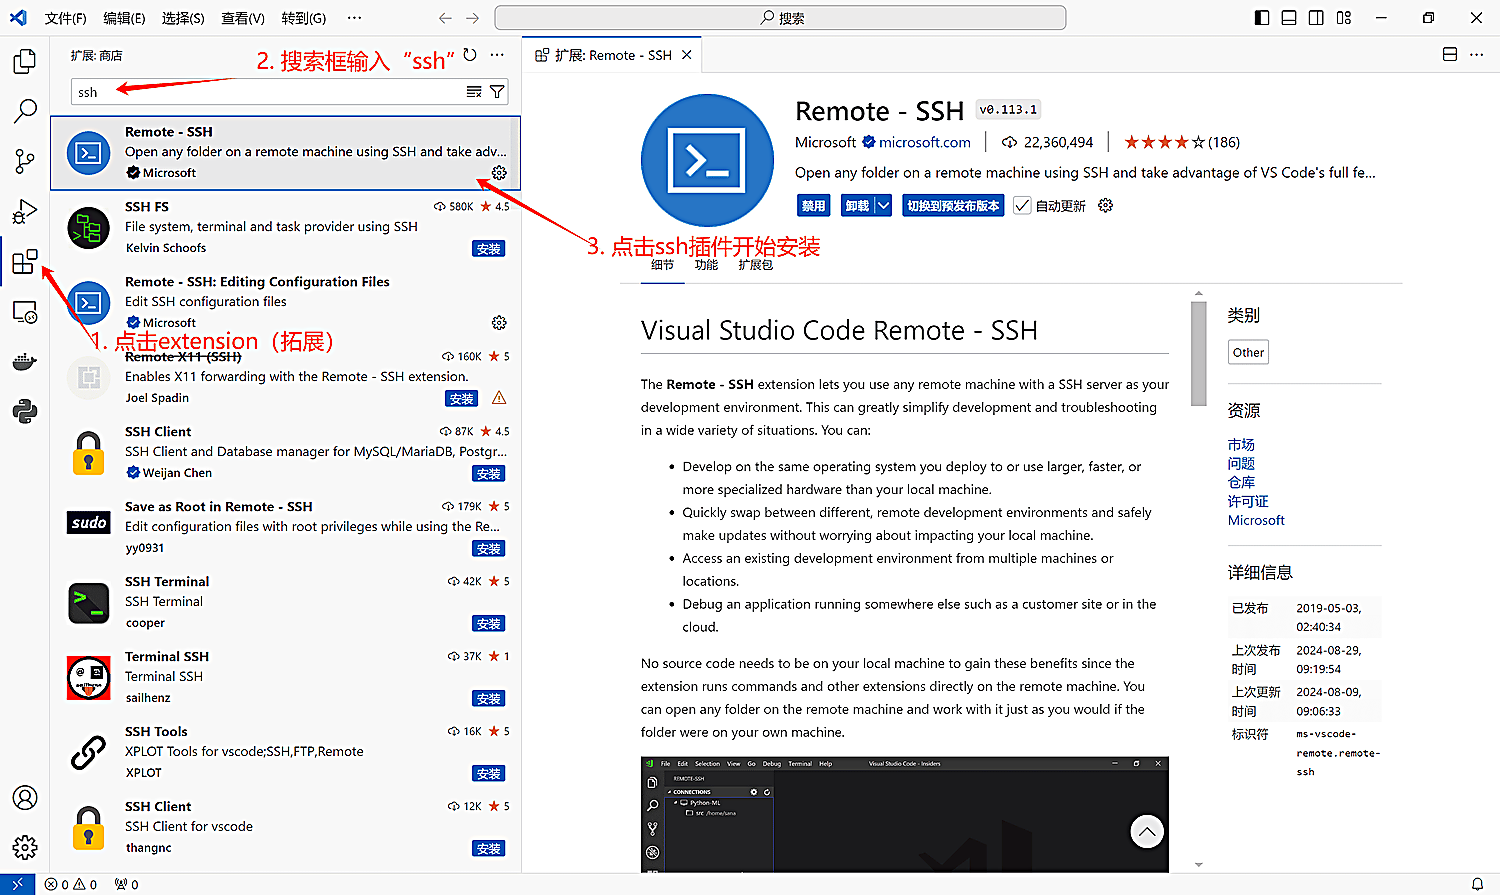Open the Explorer view in the activity bar
This screenshot has height=895, width=1500.
(x=24, y=61)
